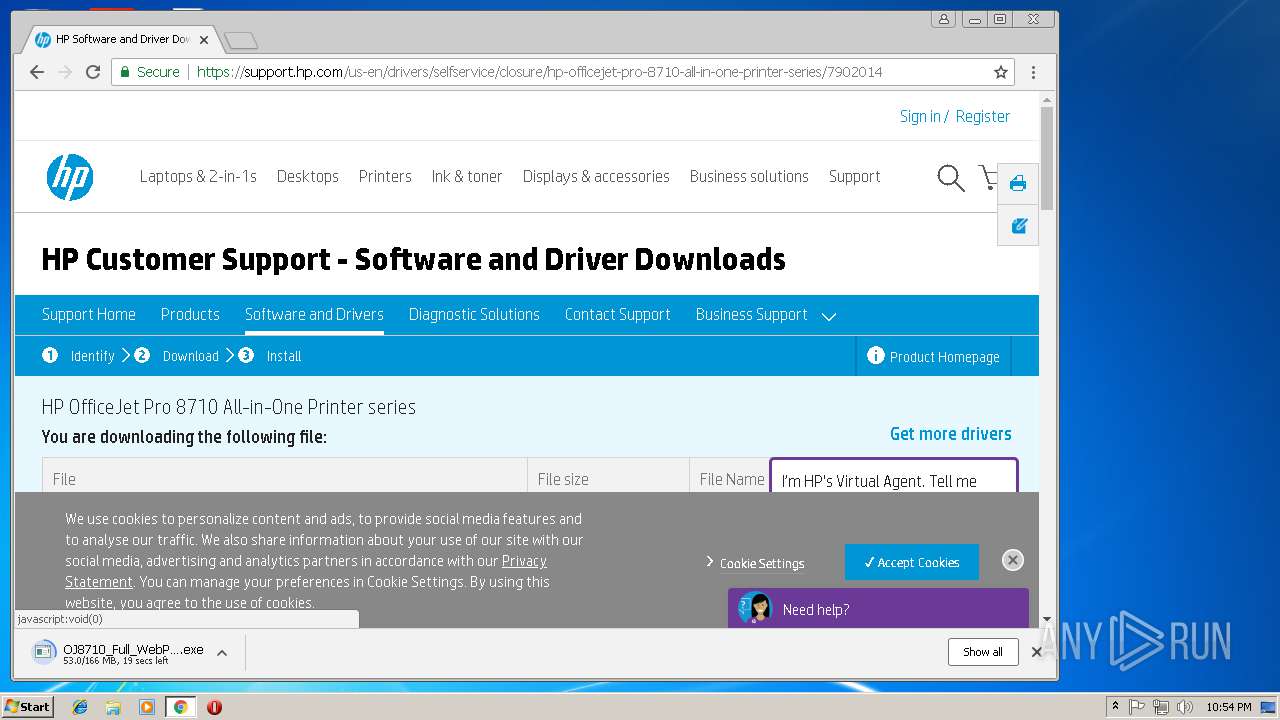
Task: Reload the page with refresh icon
Action: pos(93,72)
